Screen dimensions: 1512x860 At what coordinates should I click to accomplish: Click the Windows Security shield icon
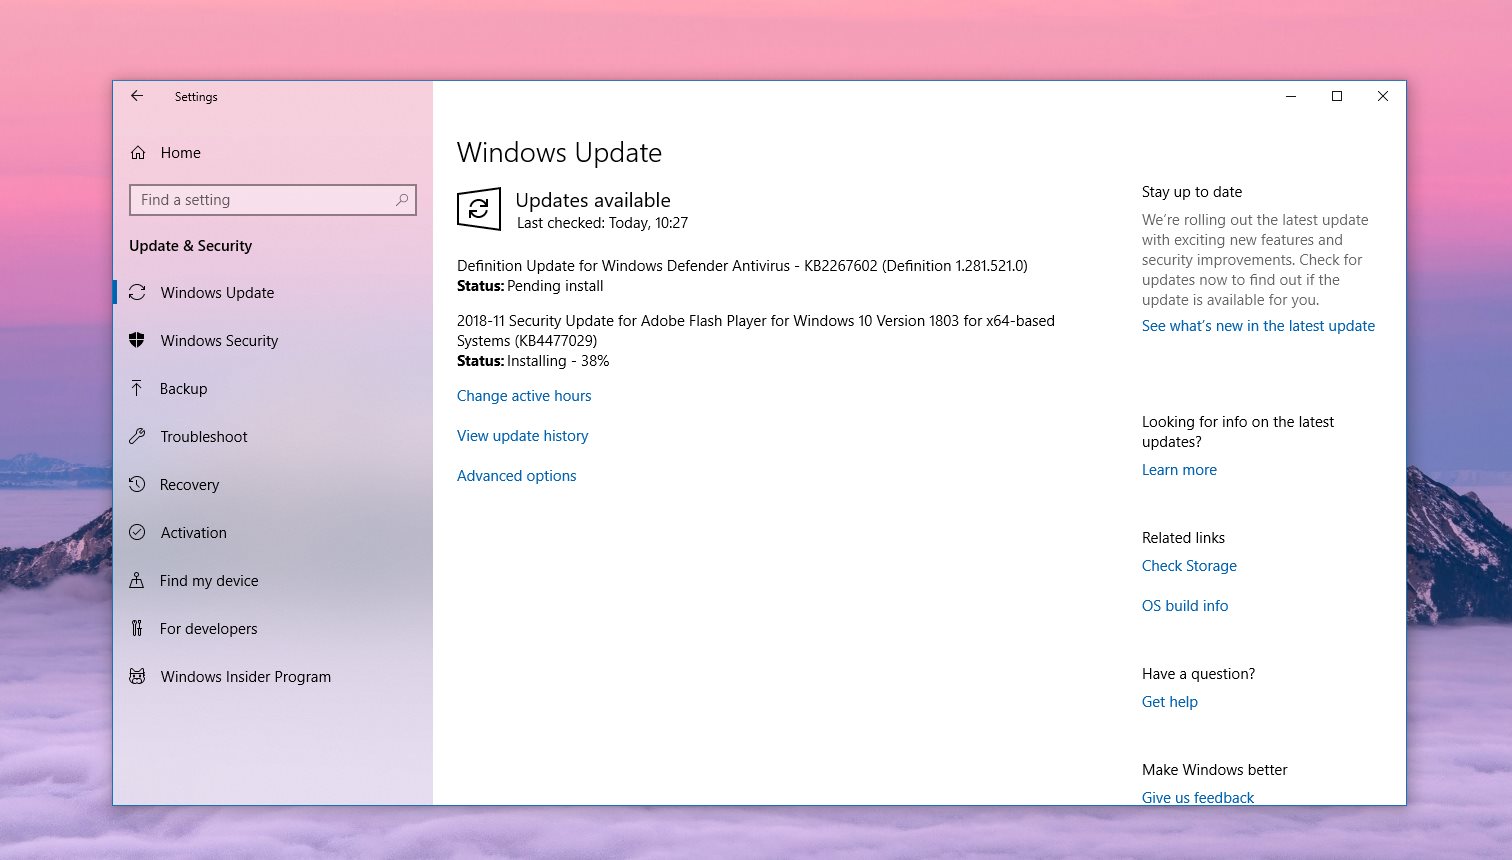[137, 340]
